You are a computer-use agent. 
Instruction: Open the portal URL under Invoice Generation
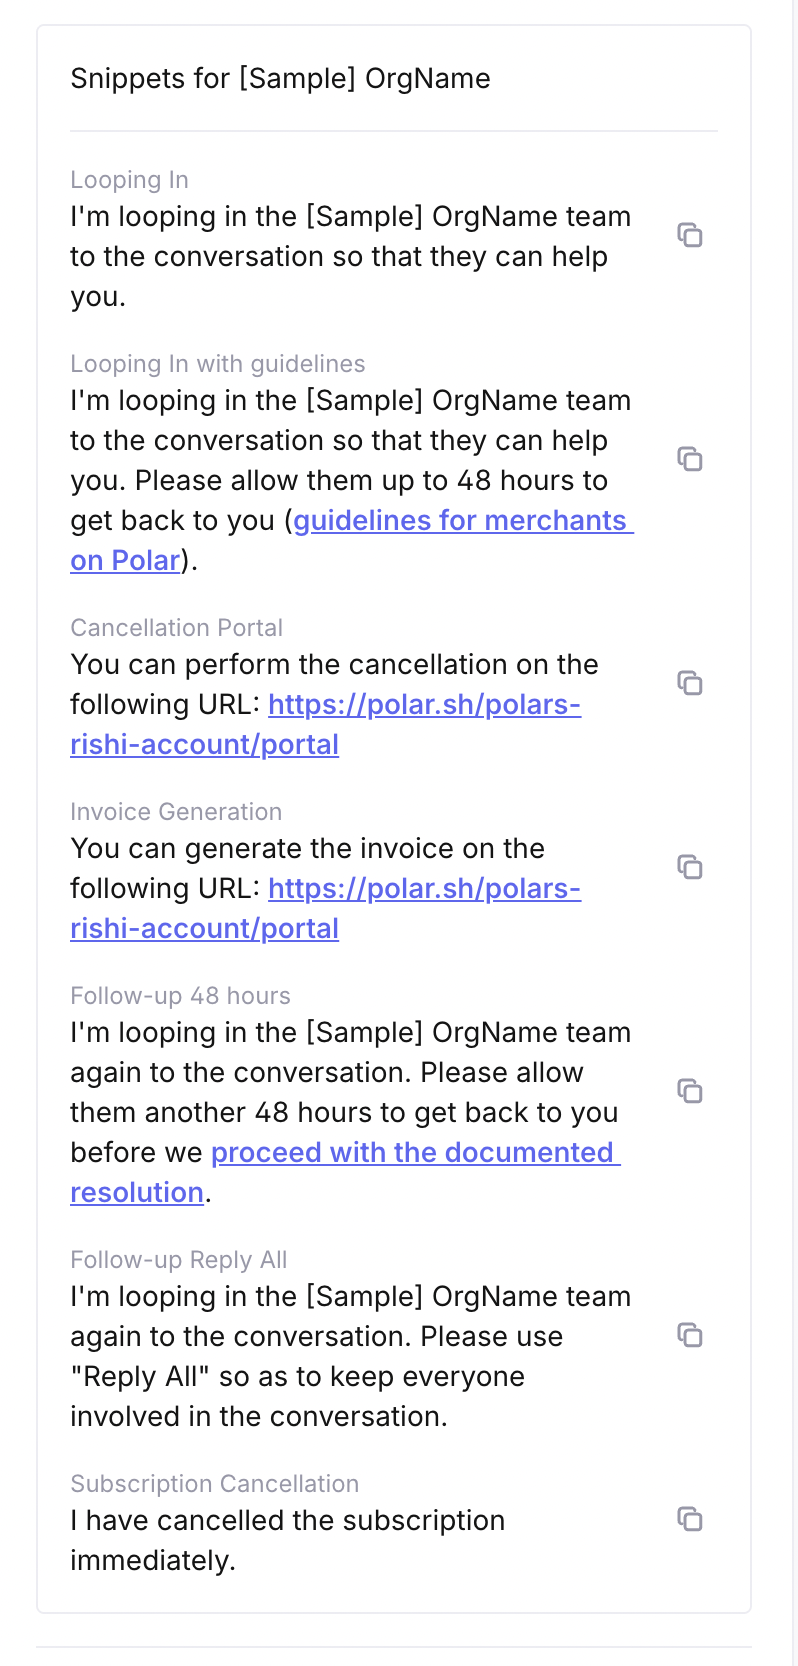pos(424,889)
